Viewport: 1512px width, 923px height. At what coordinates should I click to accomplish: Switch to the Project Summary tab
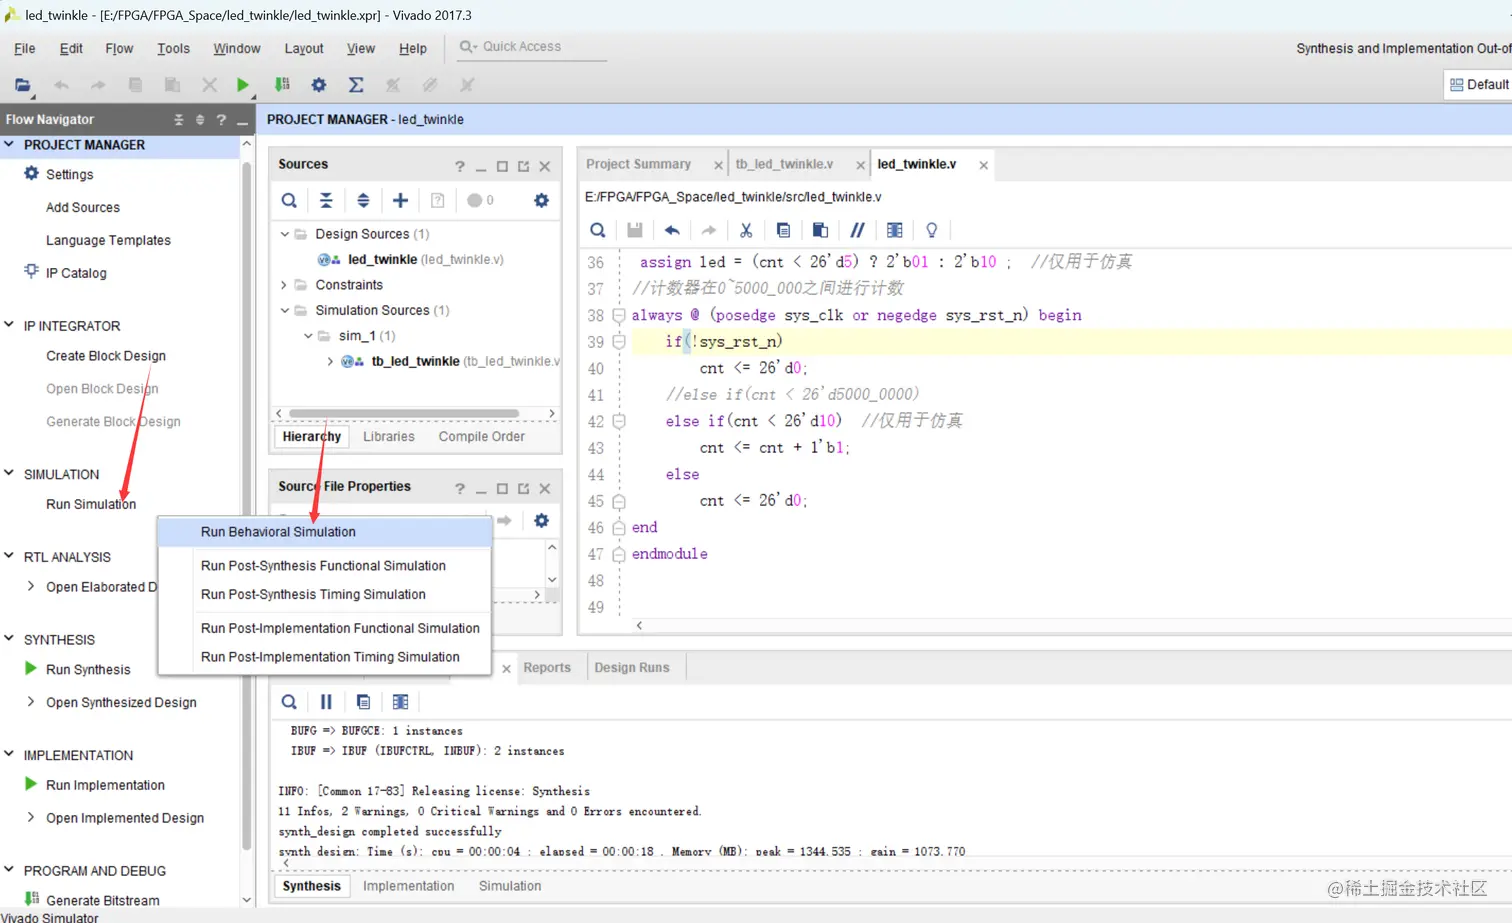click(639, 164)
